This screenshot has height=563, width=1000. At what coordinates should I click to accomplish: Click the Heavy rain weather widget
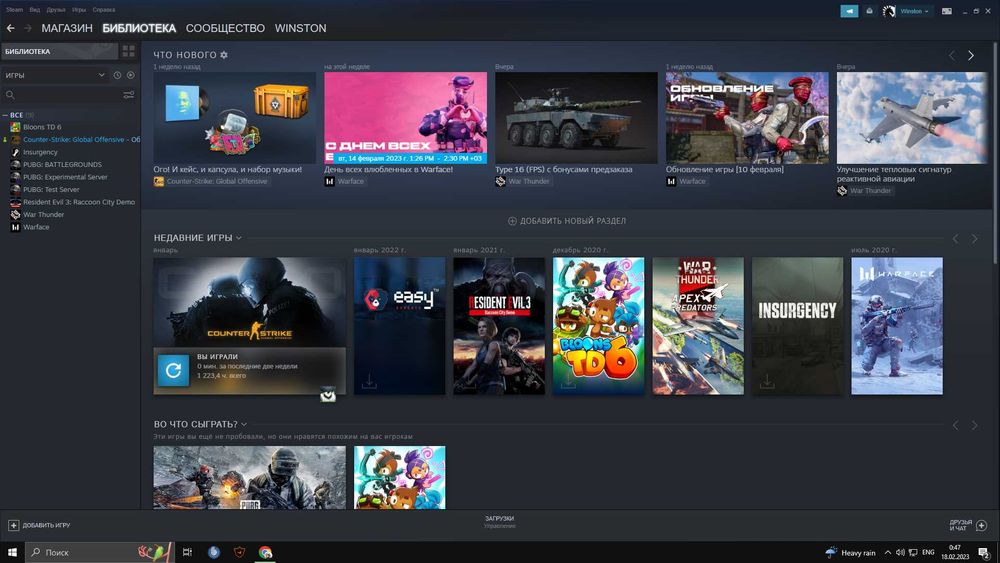(x=851, y=552)
